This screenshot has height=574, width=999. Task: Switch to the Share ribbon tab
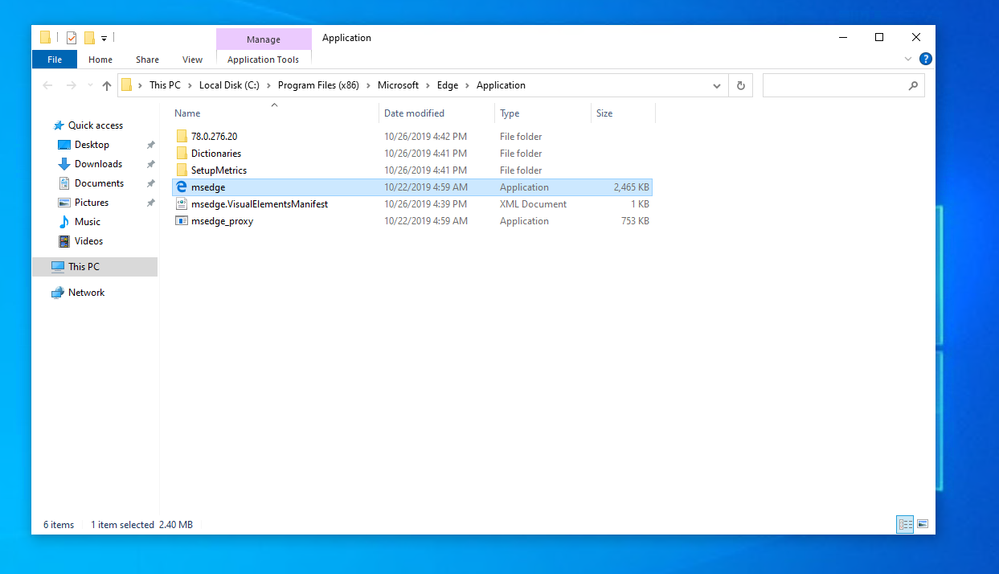tap(147, 59)
